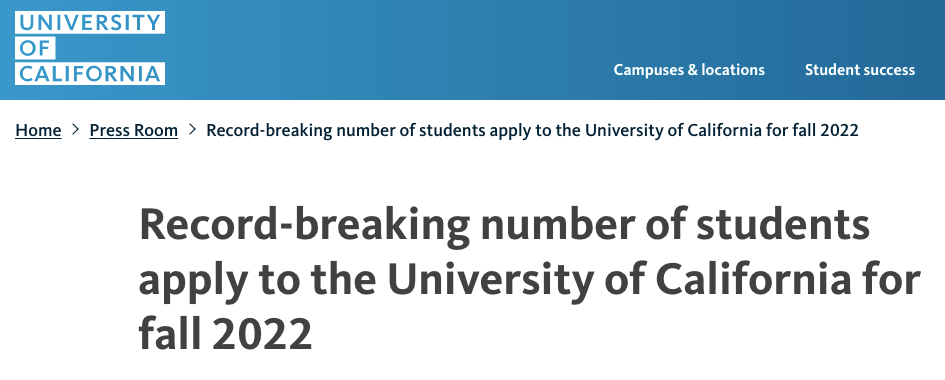Screen dimensions: 945x380
Task: Click the chevron separator after Press Room
Action: coord(192,129)
